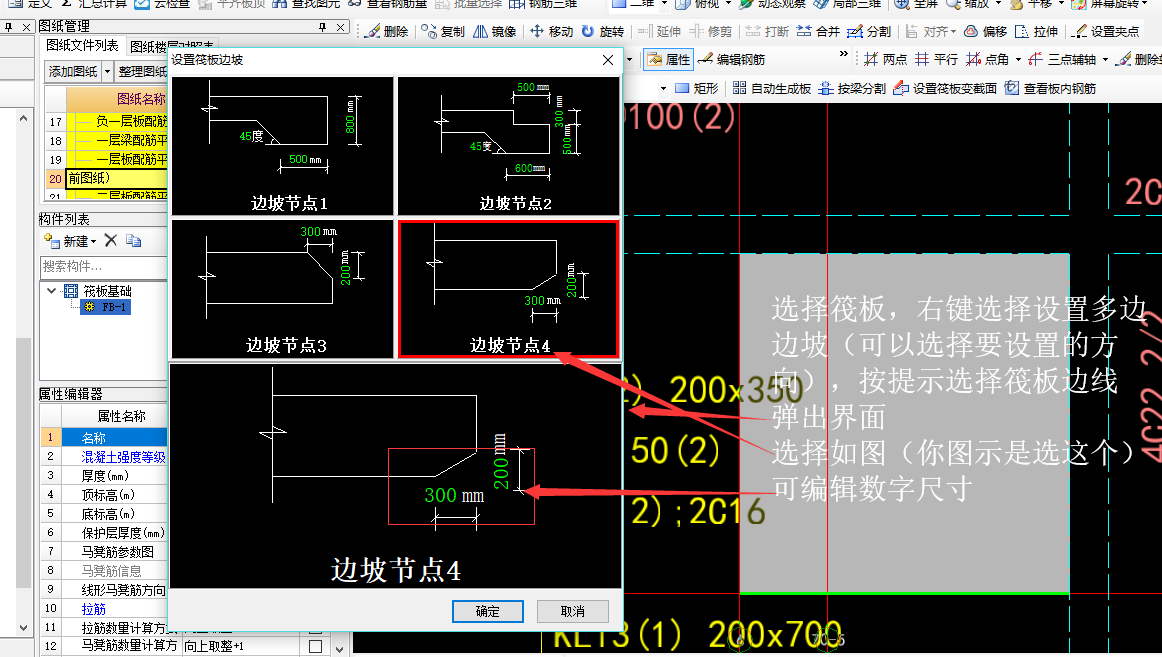Click the 分割 (Split) tool
Image resolution: width=1162 pixels, height=657 pixels.
[869, 32]
